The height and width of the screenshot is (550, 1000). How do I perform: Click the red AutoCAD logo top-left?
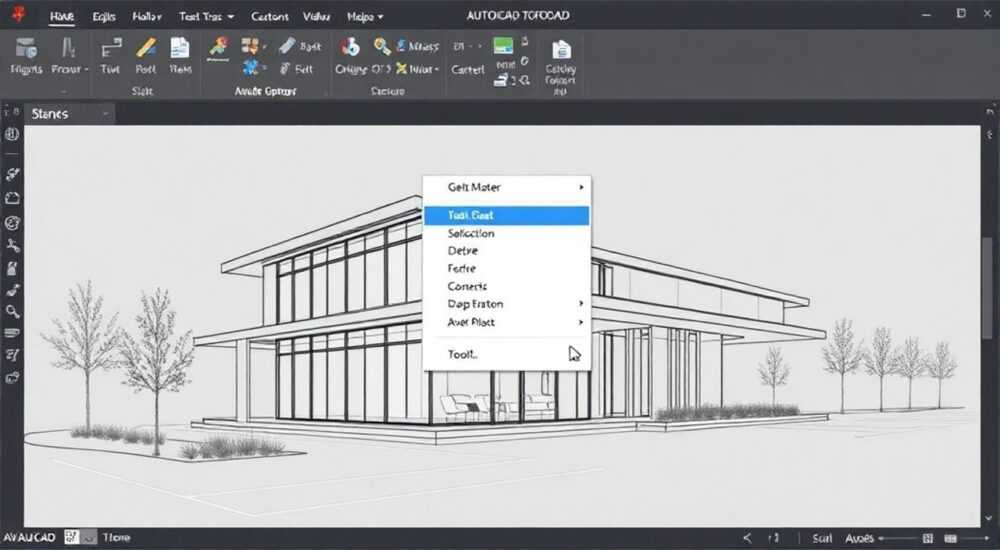[x=19, y=14]
